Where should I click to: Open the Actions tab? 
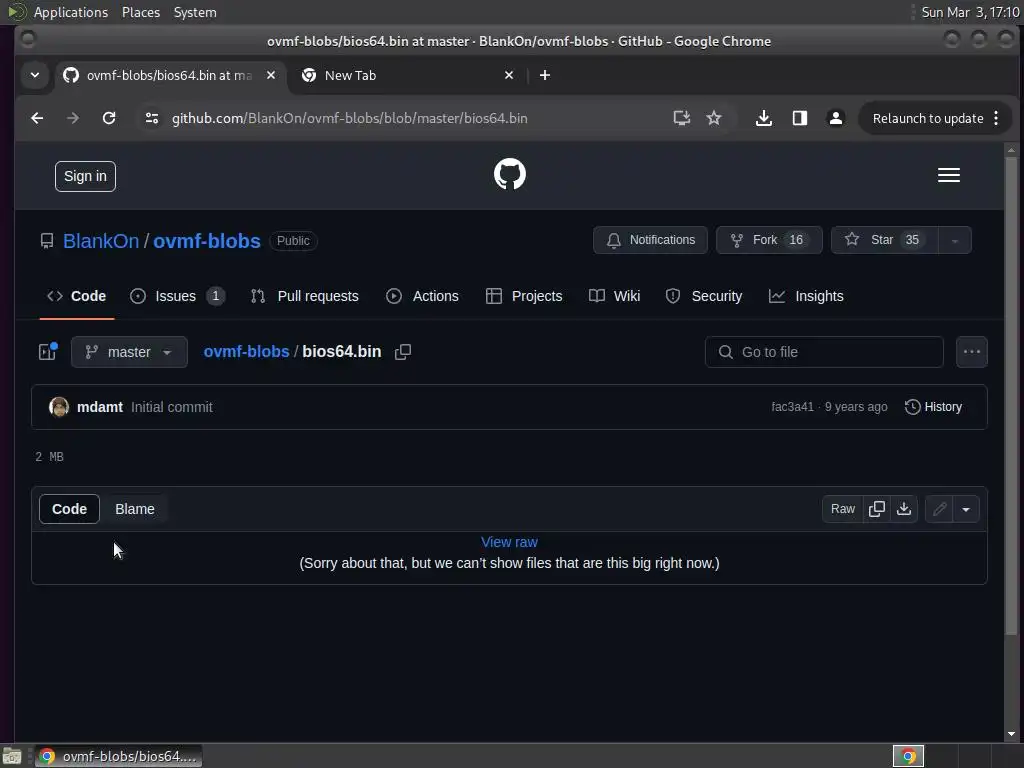coord(423,296)
